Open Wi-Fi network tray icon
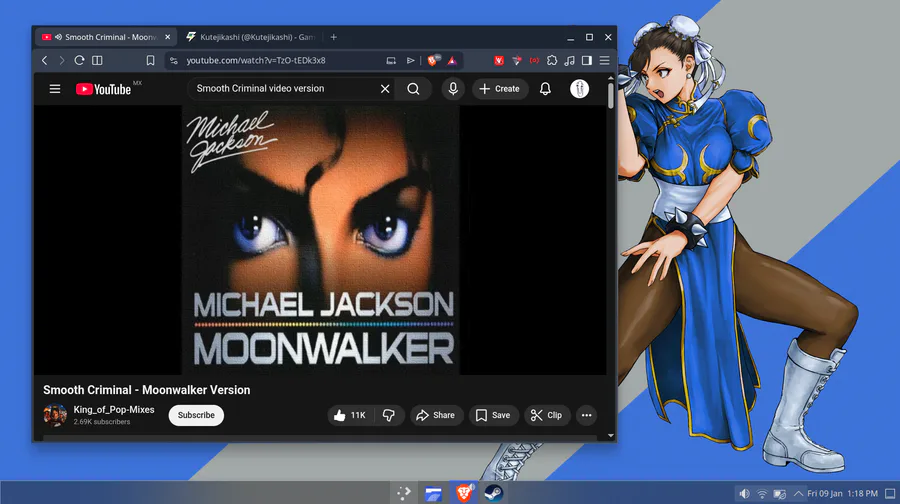The image size is (900, 504). tap(762, 494)
